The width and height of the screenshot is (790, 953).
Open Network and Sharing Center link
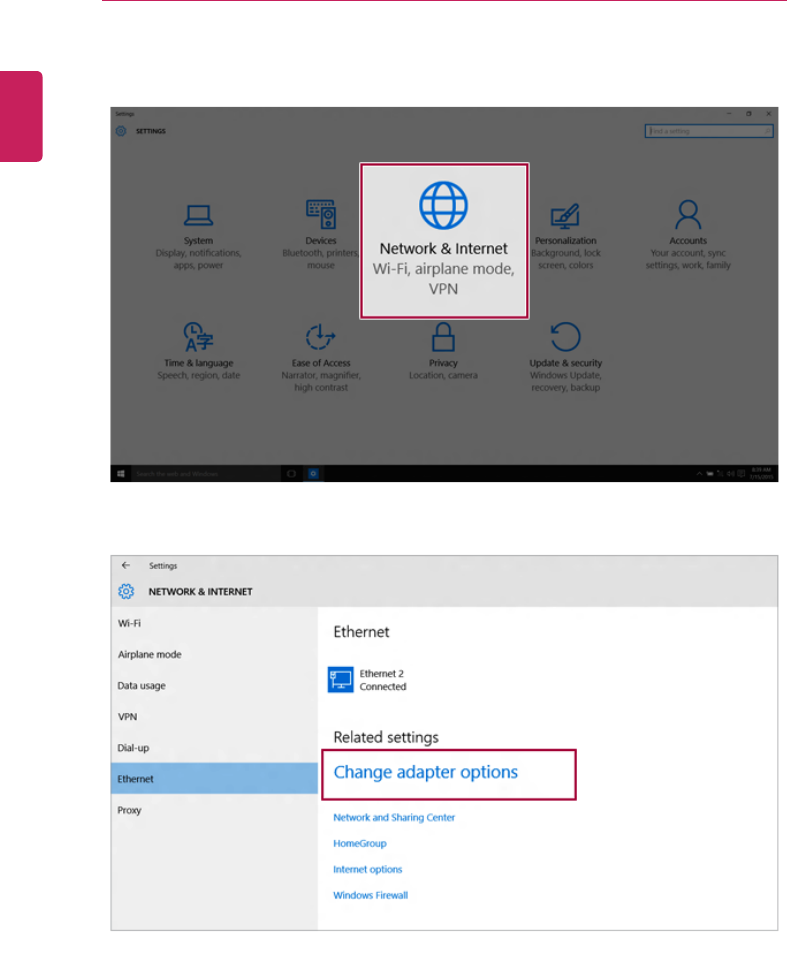[394, 817]
